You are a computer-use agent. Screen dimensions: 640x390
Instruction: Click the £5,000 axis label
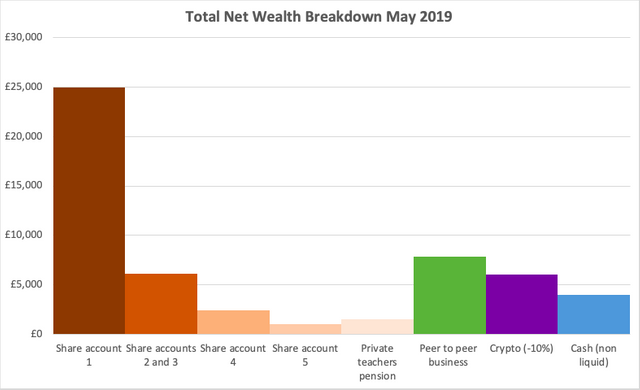[26, 284]
